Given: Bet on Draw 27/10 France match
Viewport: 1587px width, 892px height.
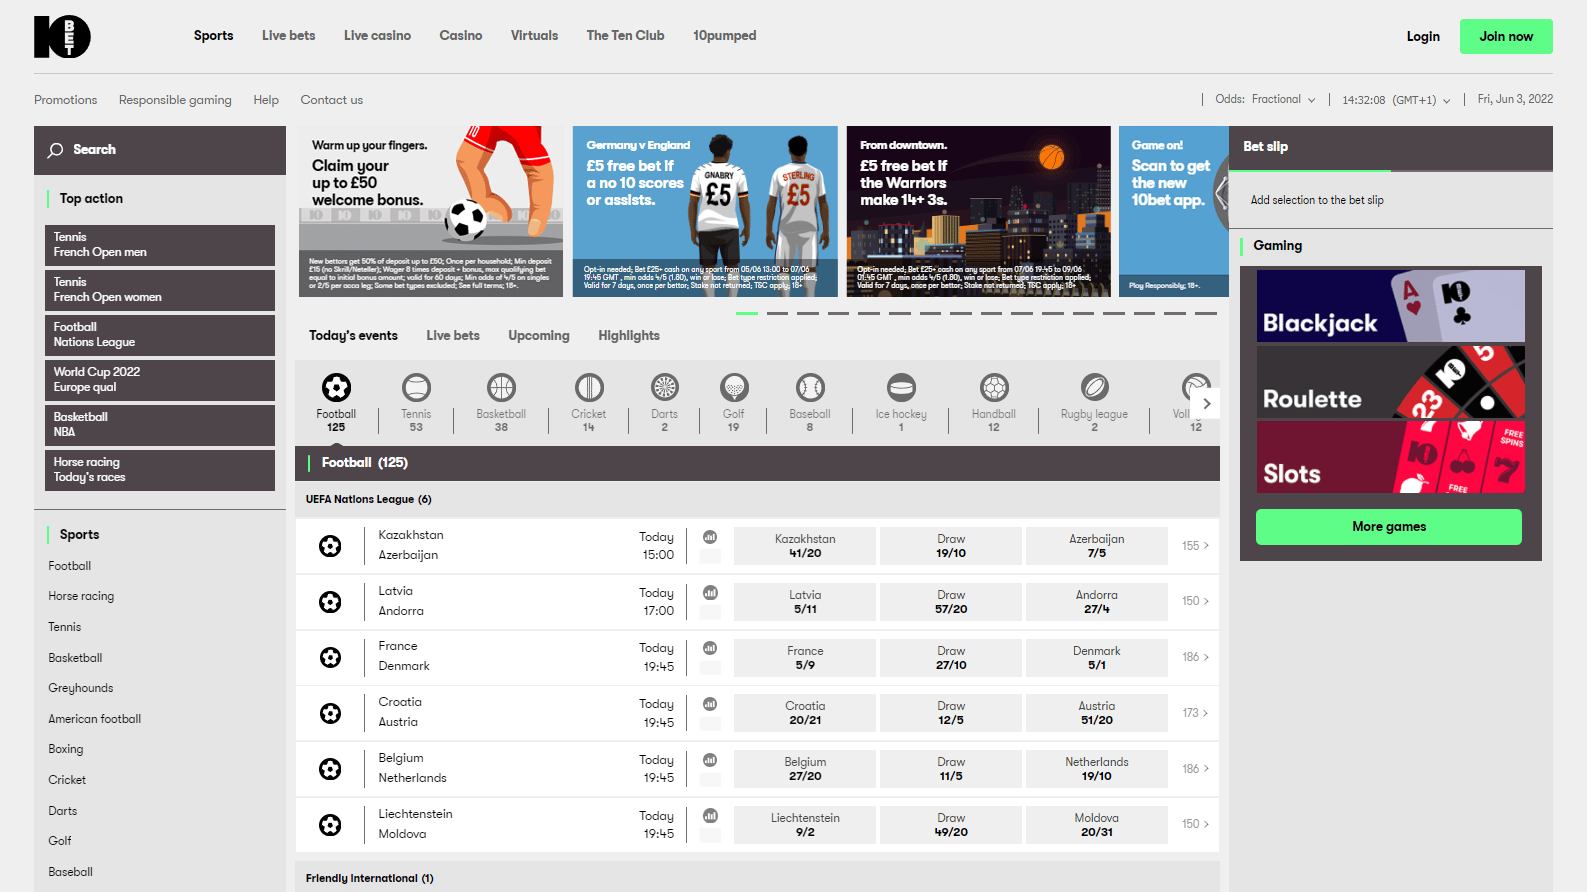Looking at the screenshot, I should coord(951,658).
